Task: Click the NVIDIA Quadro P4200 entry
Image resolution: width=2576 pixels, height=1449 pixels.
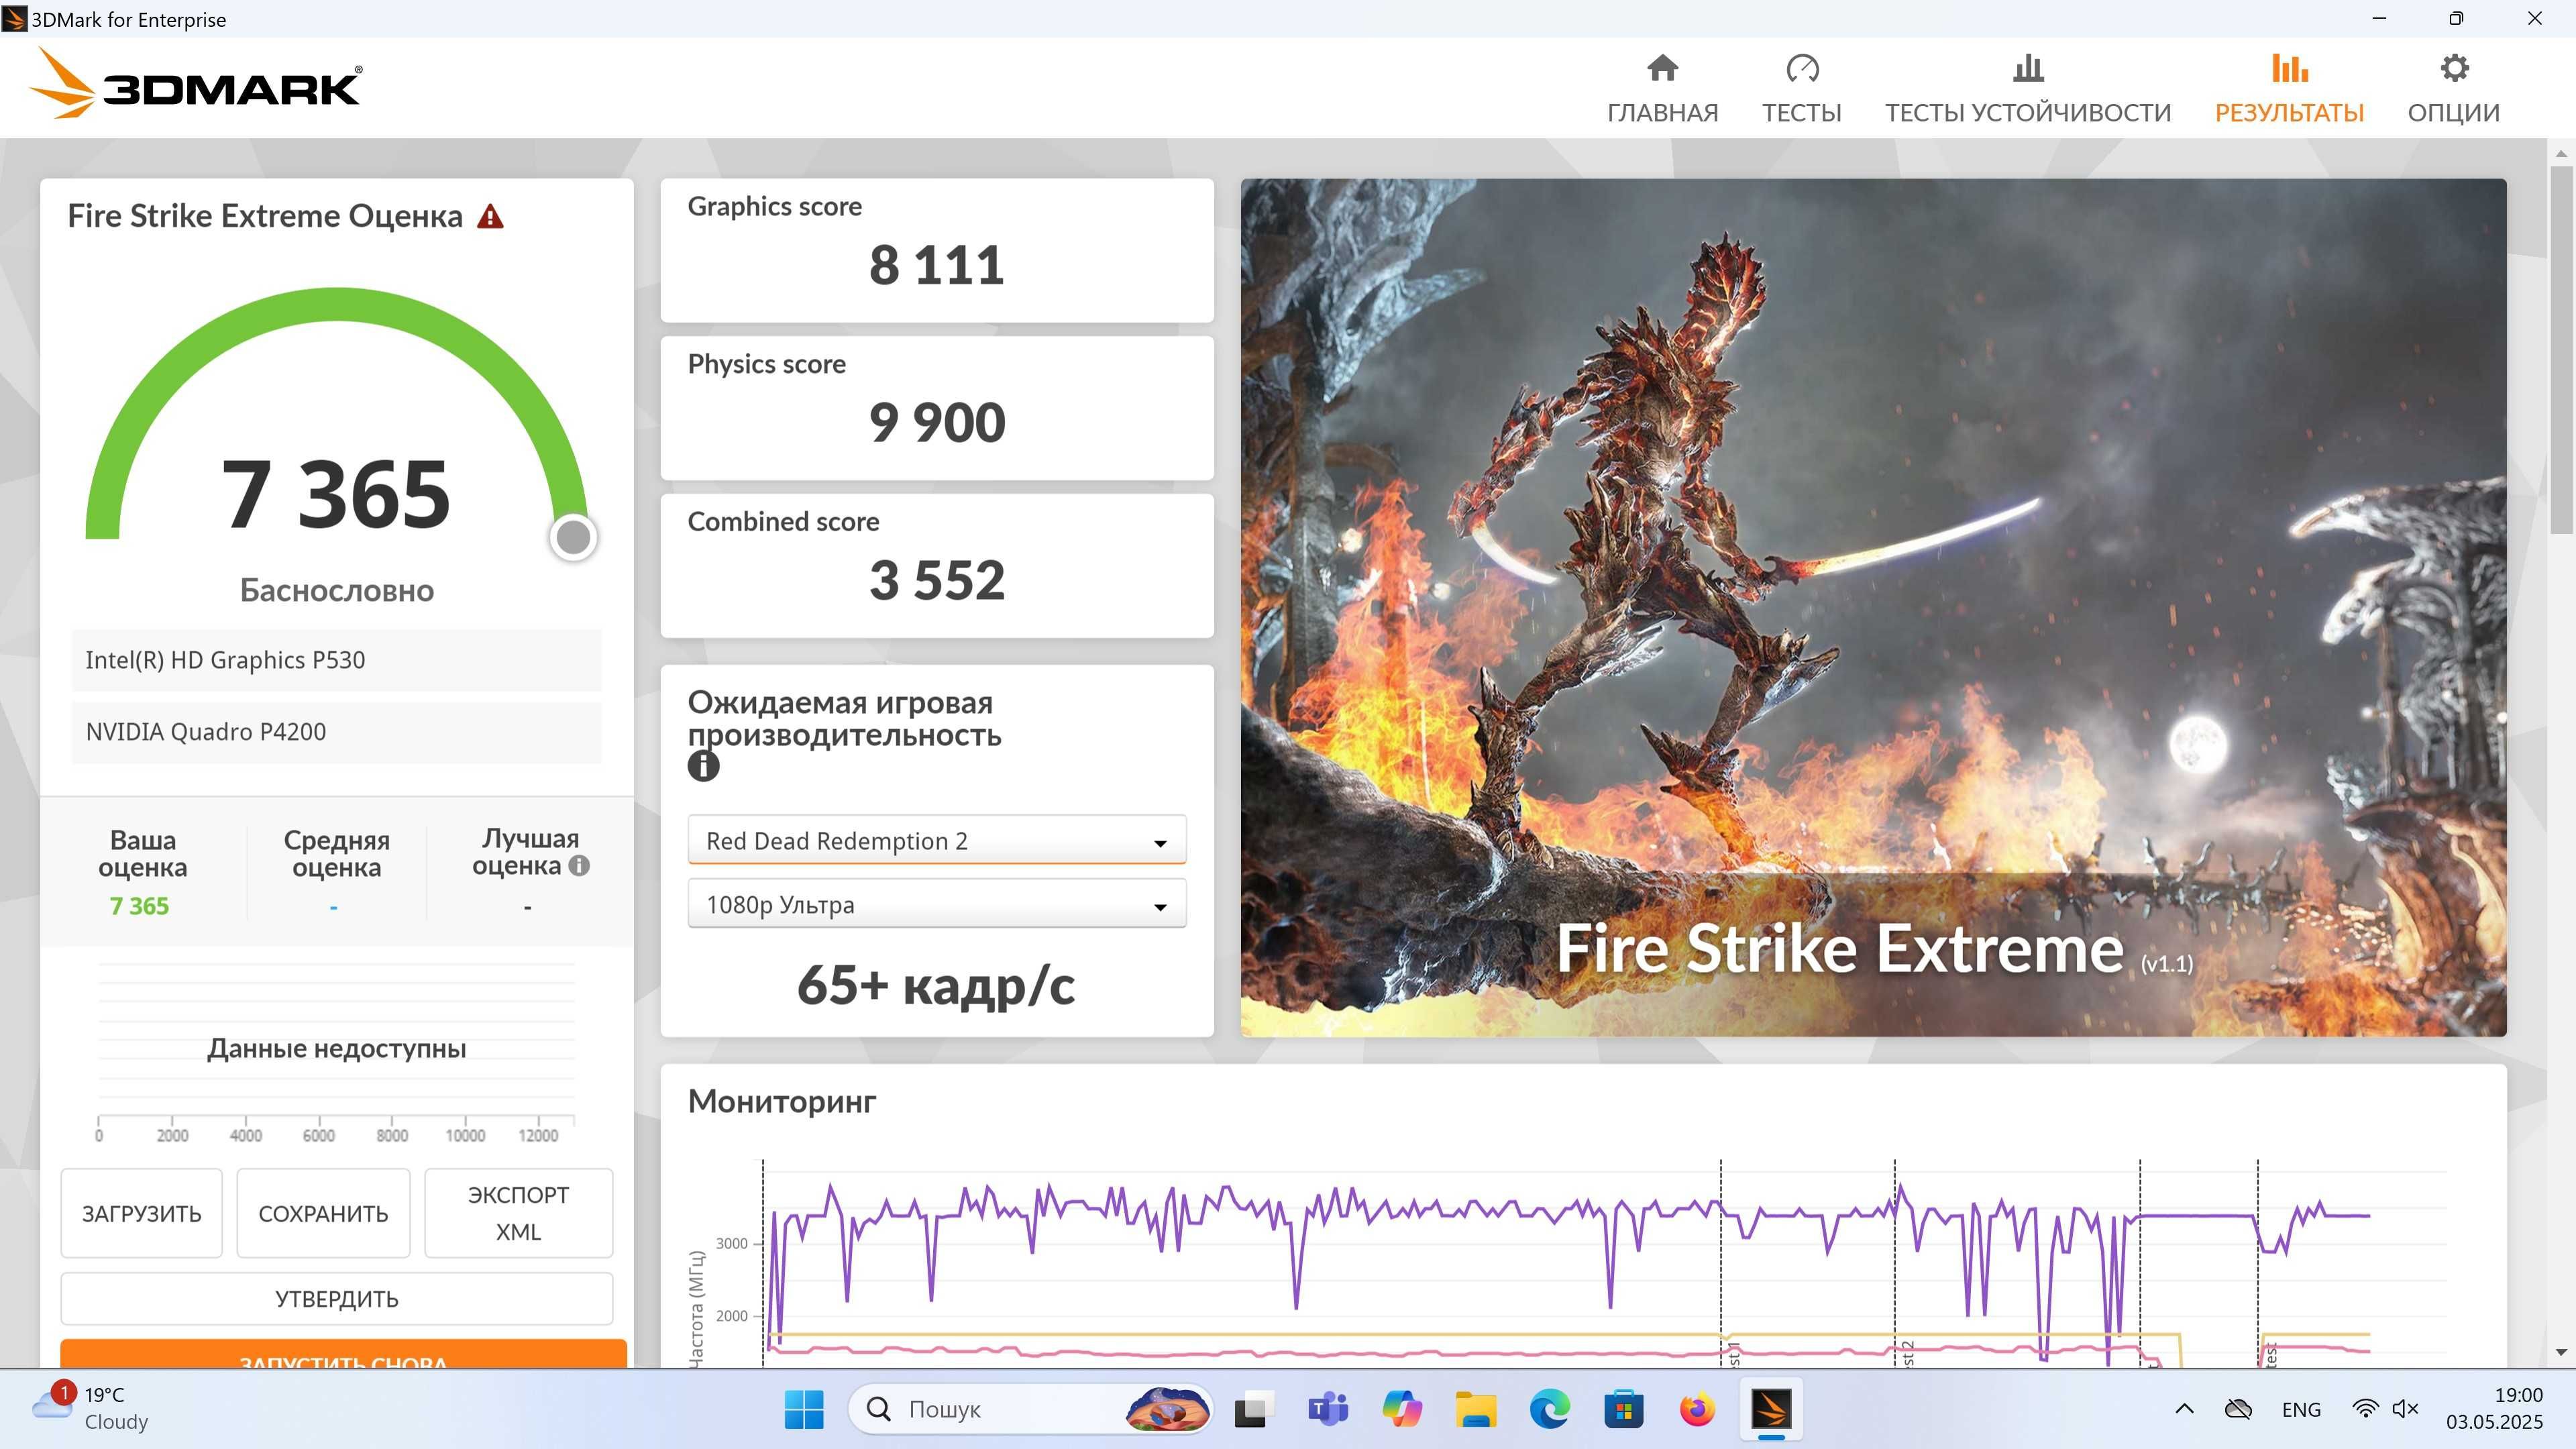Action: click(x=337, y=732)
